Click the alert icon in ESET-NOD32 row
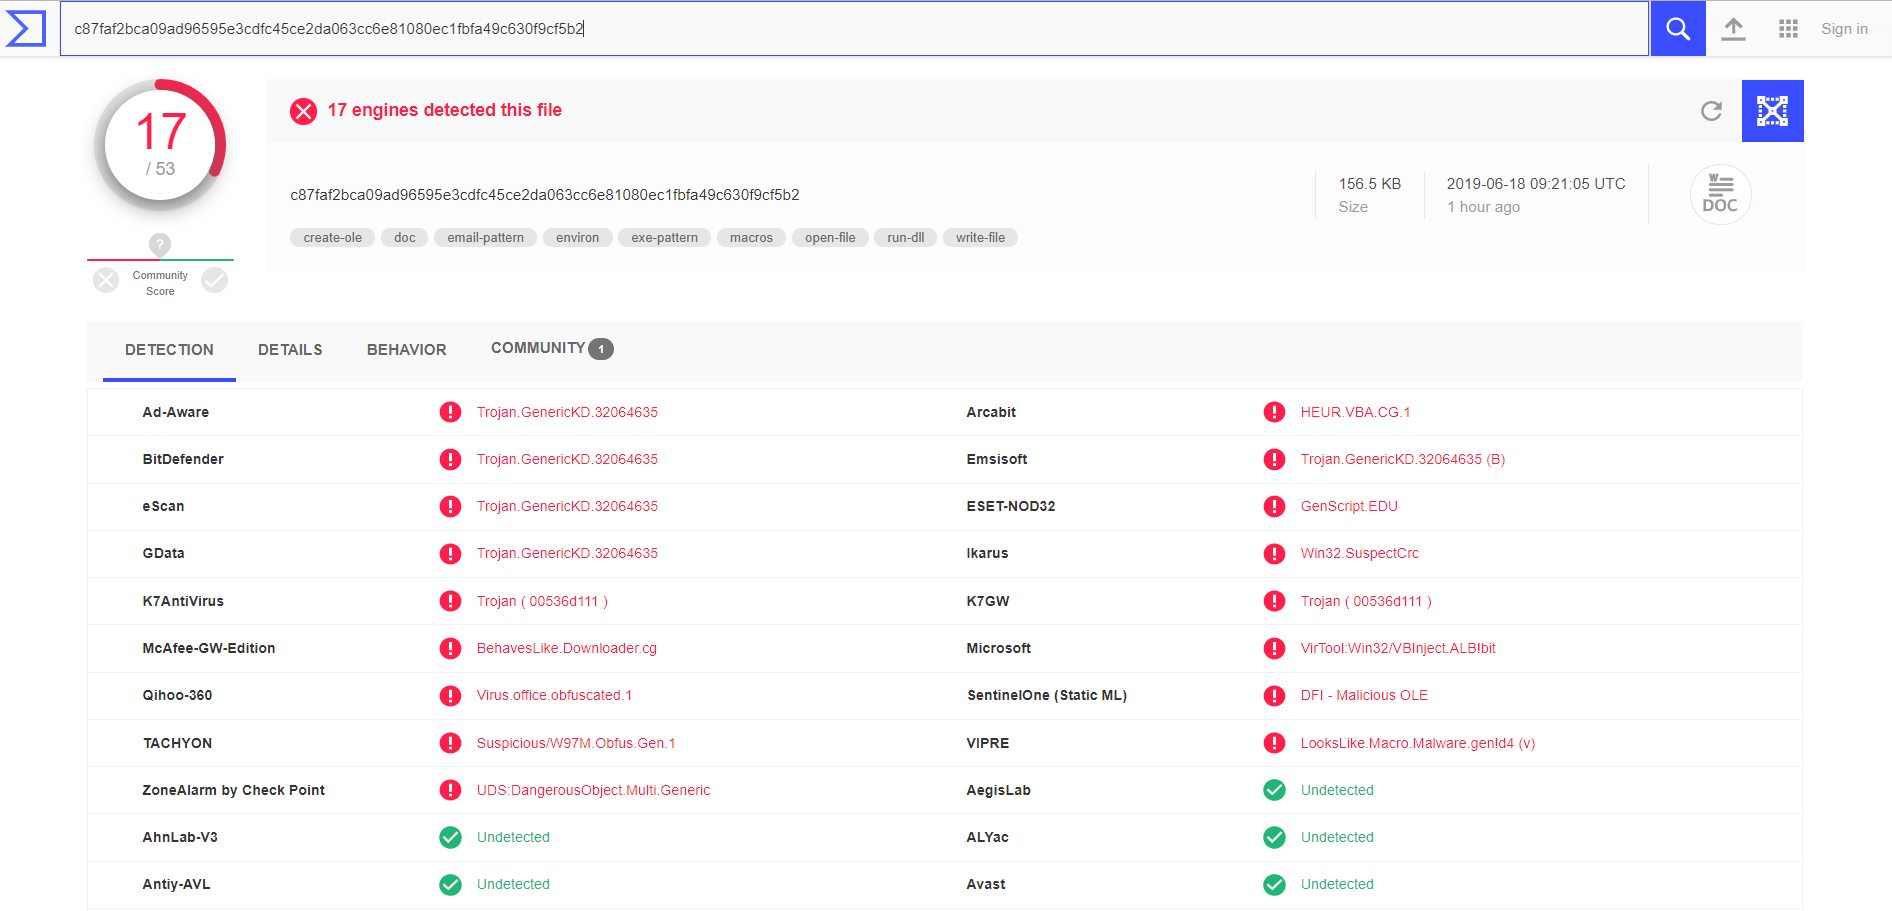 pos(1274,506)
